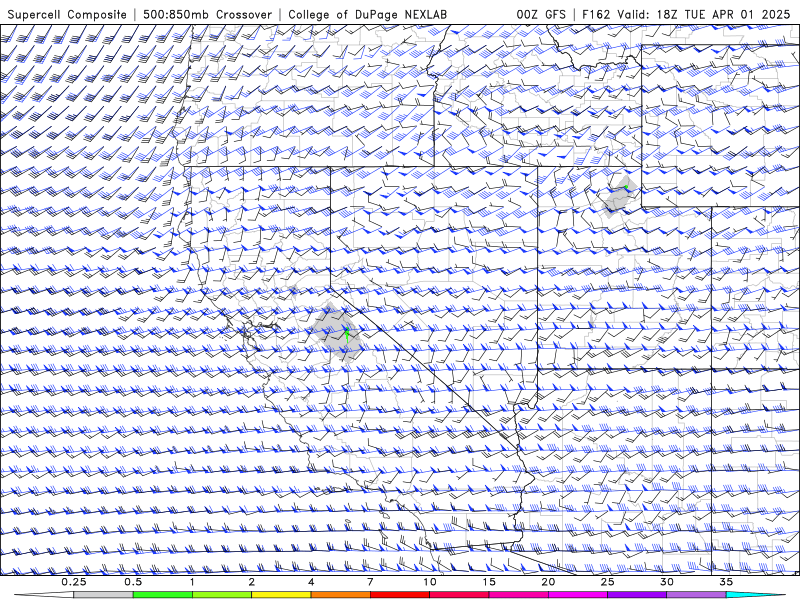Viewport: 800px width, 600px height.
Task: Click the "F162" forecast hour text
Action: [596, 14]
